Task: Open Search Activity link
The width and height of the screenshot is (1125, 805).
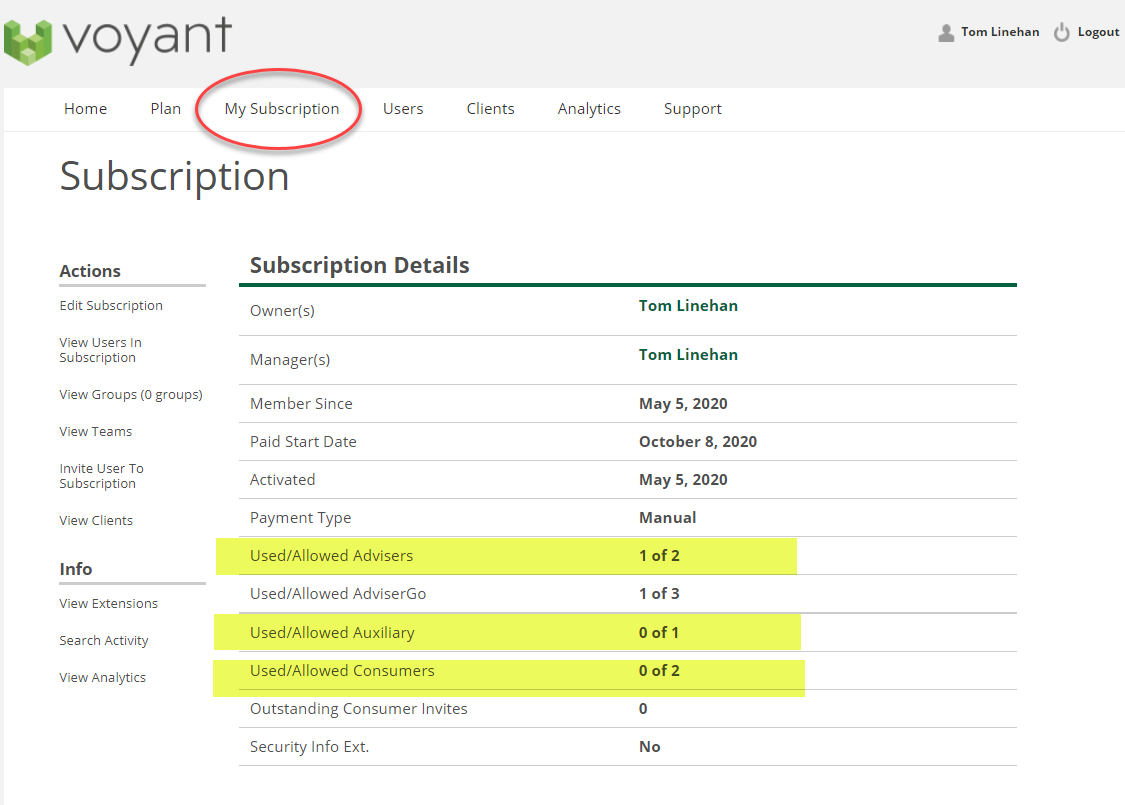Action: [104, 641]
